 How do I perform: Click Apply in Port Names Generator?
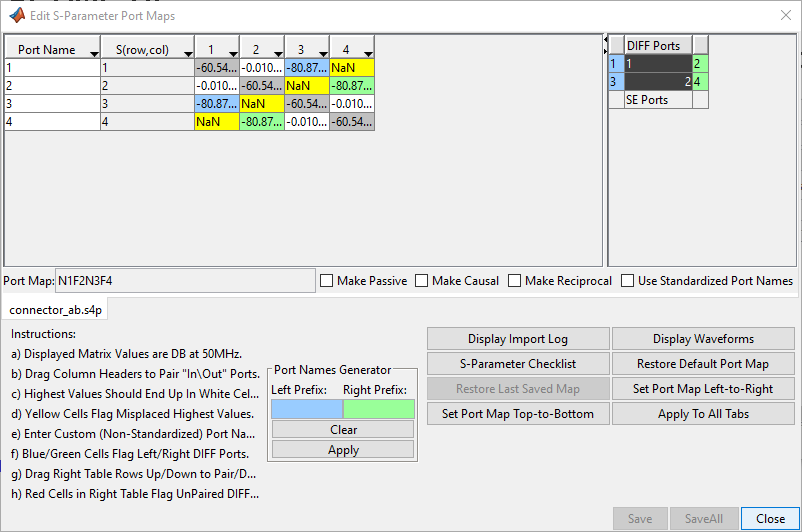pos(343,450)
